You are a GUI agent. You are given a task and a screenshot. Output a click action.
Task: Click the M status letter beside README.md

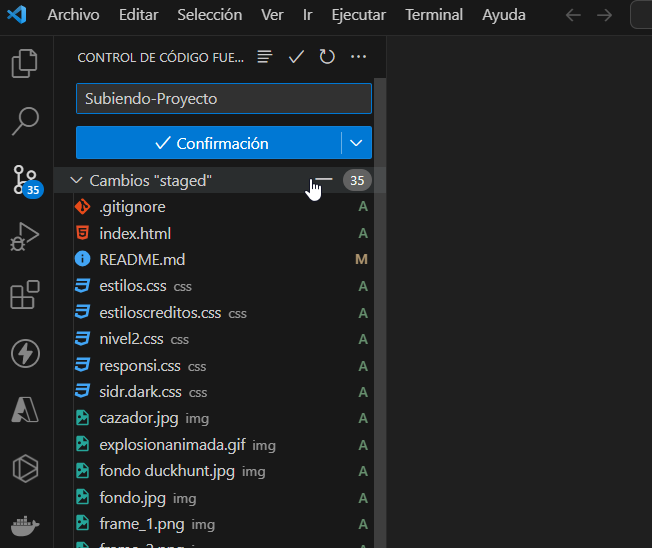click(x=361, y=259)
